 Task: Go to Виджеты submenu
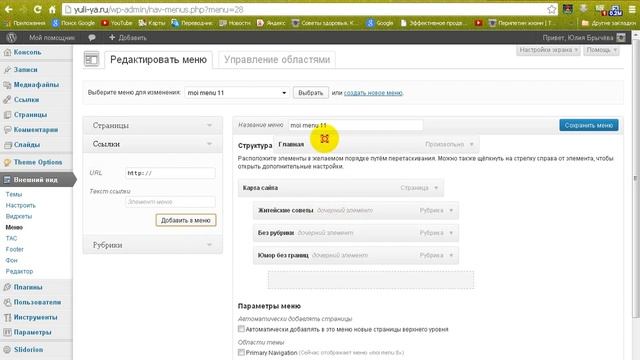(x=19, y=216)
